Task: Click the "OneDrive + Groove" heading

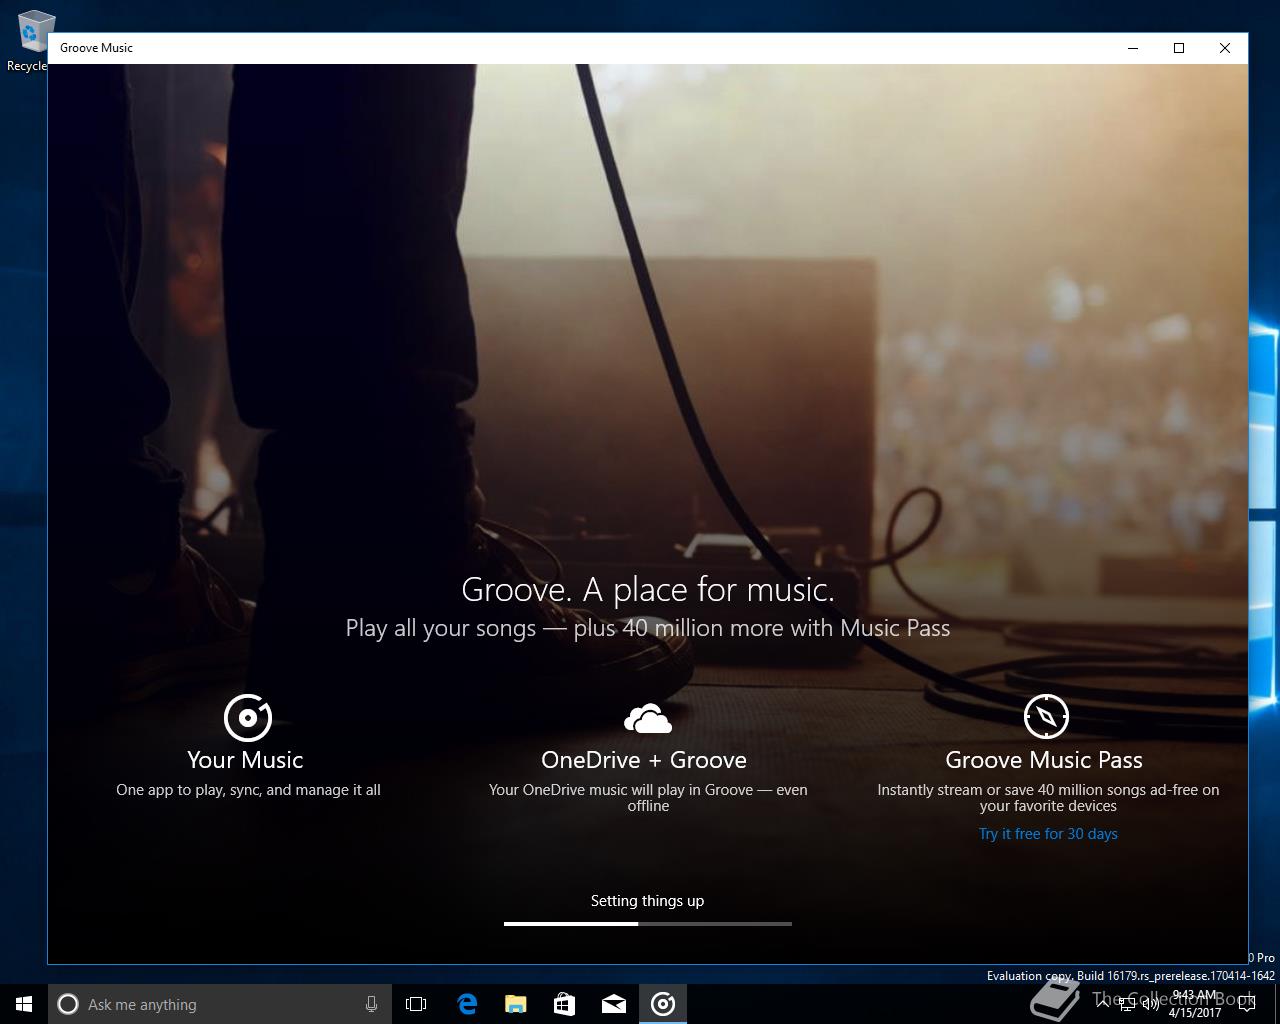Action: point(644,760)
